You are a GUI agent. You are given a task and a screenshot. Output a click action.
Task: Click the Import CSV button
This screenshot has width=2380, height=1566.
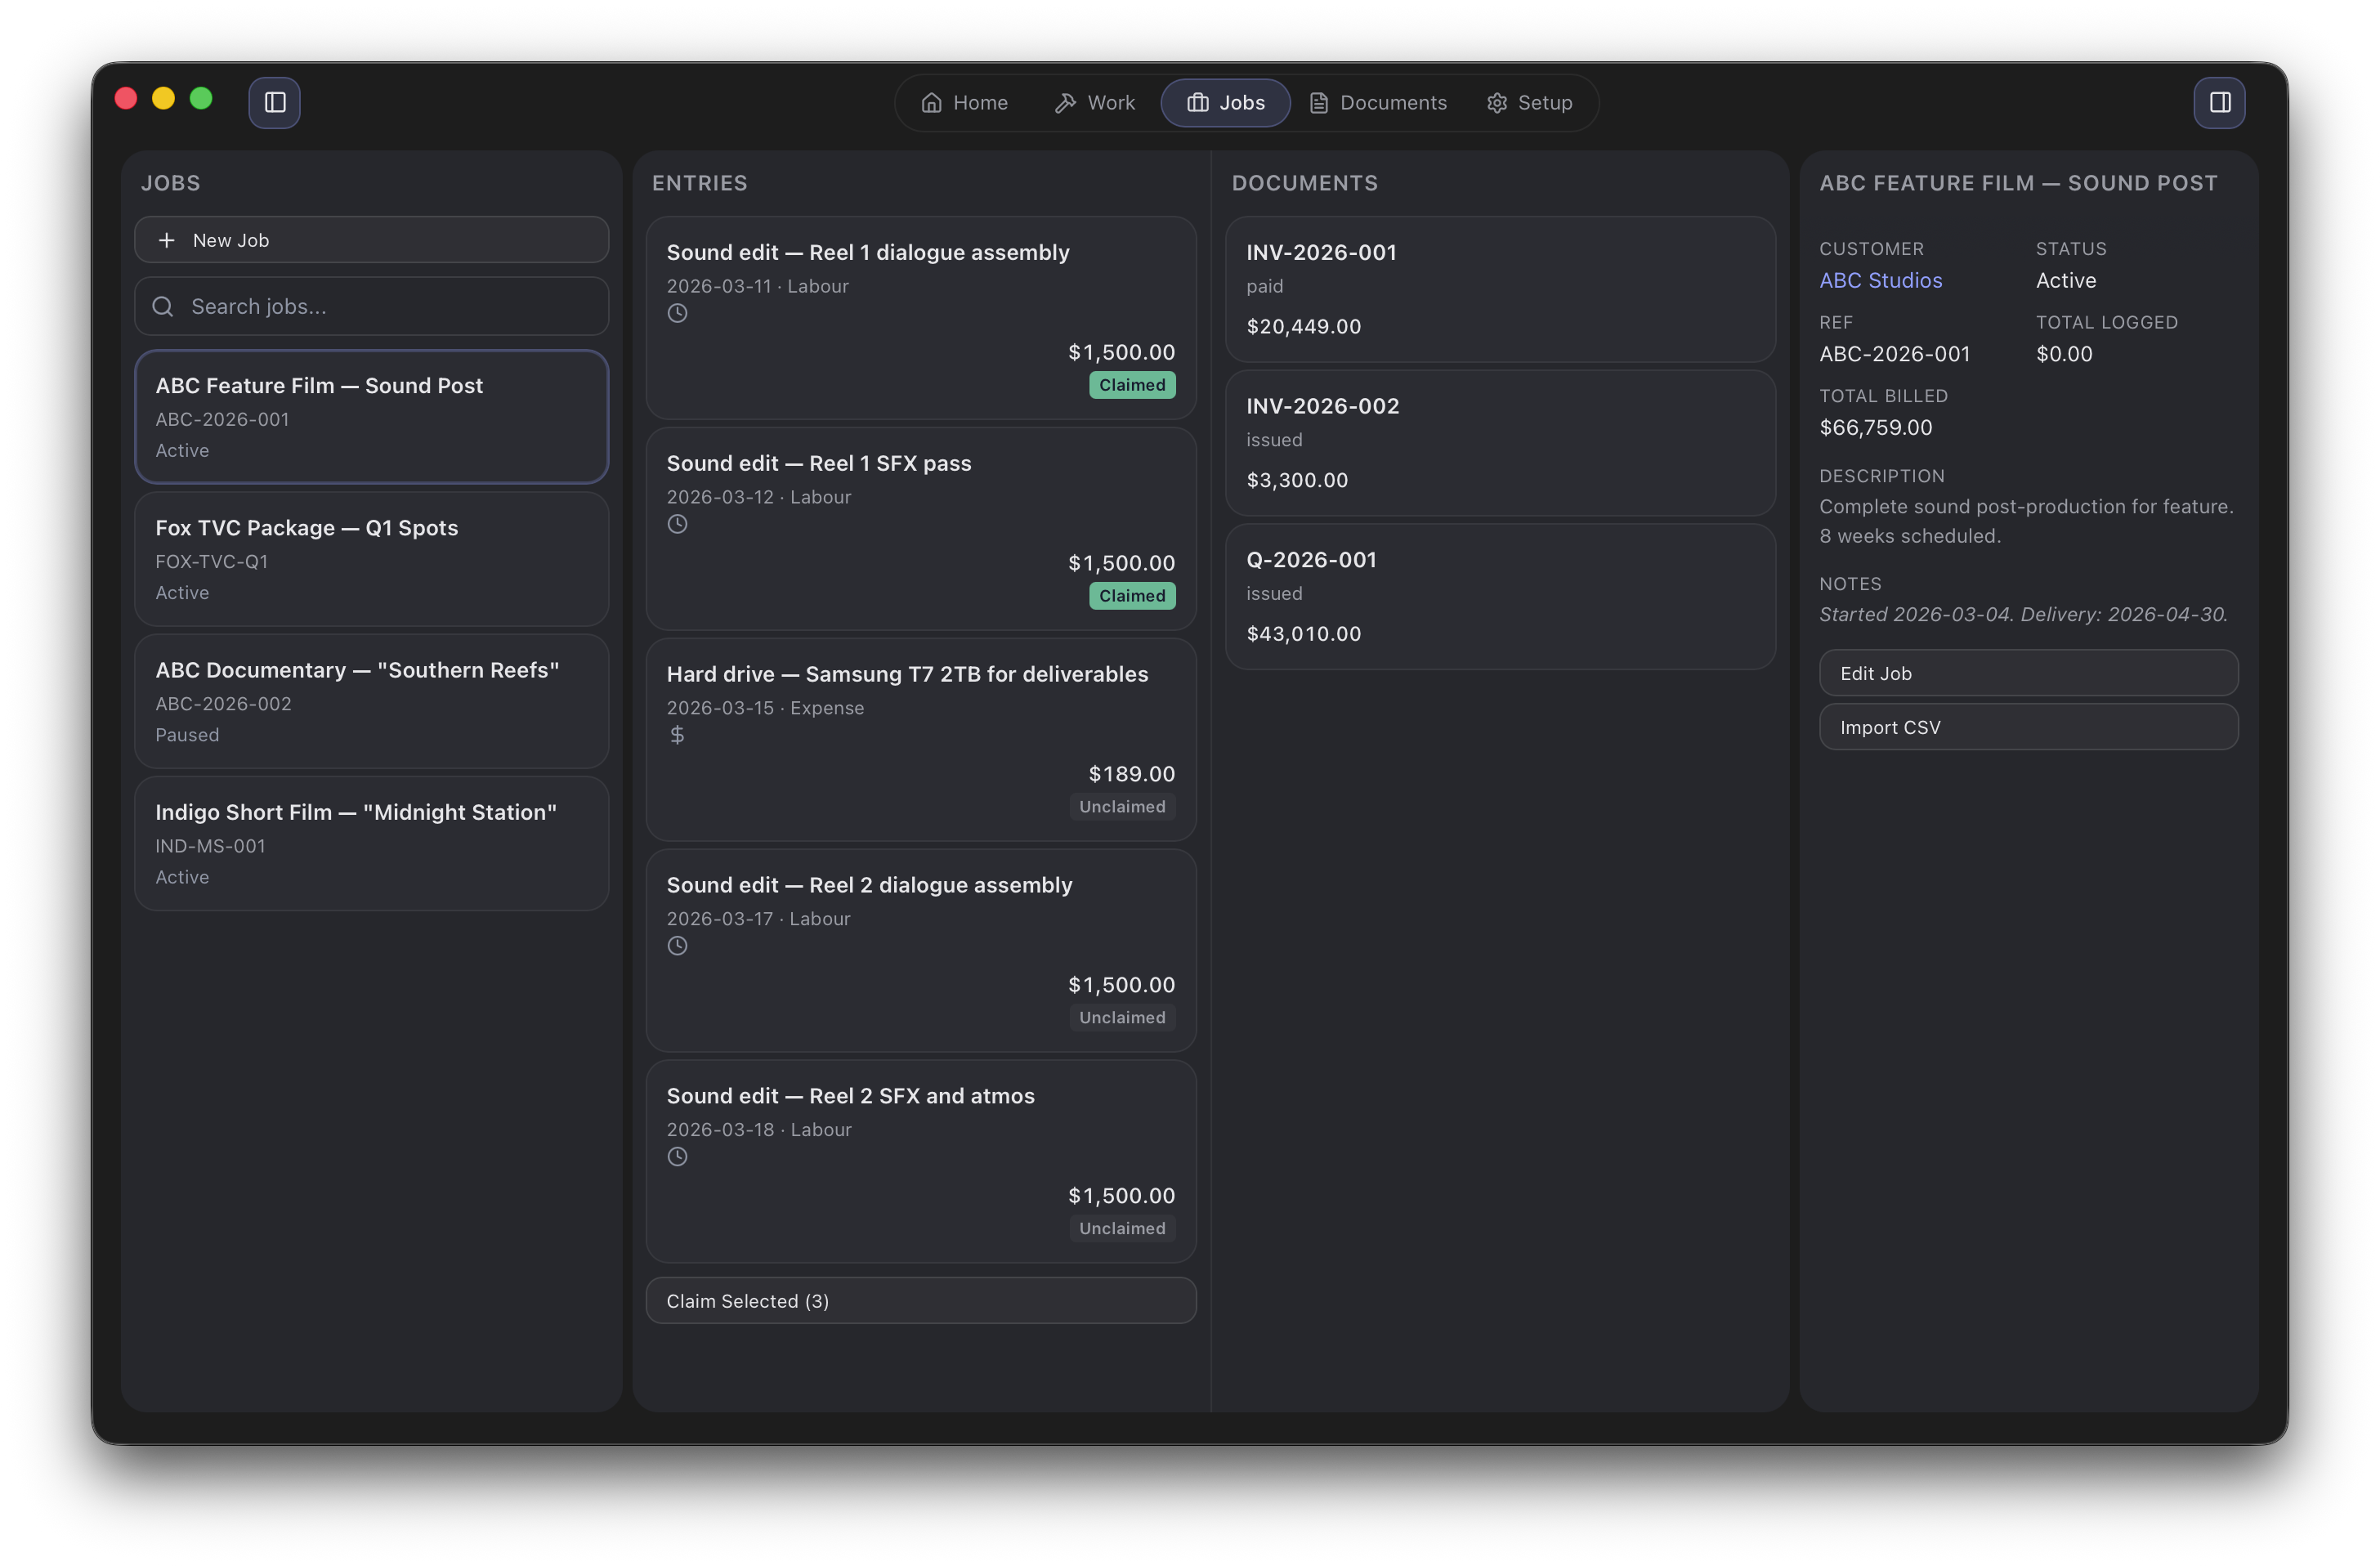click(2027, 727)
